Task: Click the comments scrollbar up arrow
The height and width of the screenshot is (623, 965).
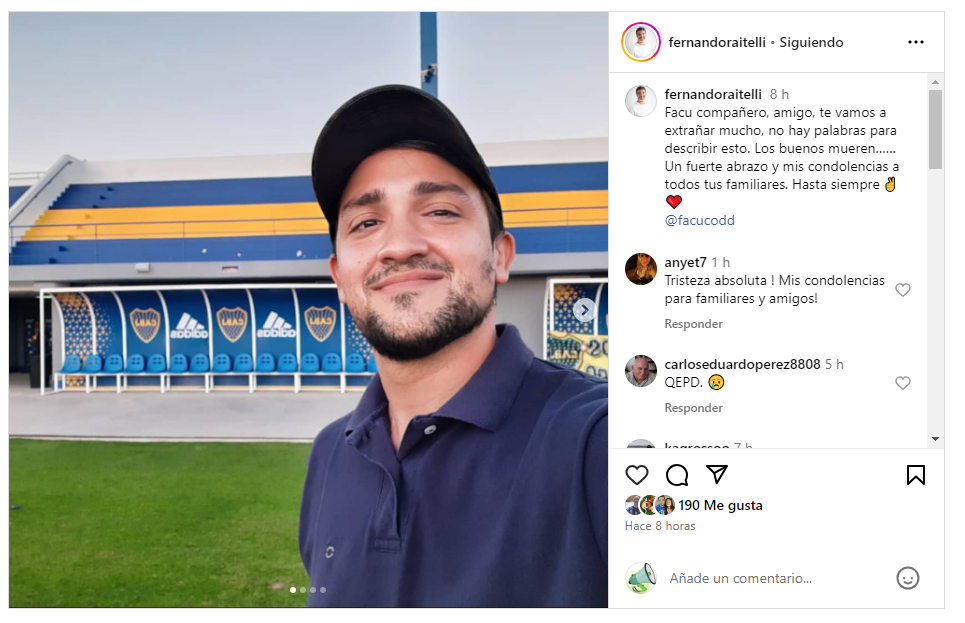Action: [x=935, y=81]
